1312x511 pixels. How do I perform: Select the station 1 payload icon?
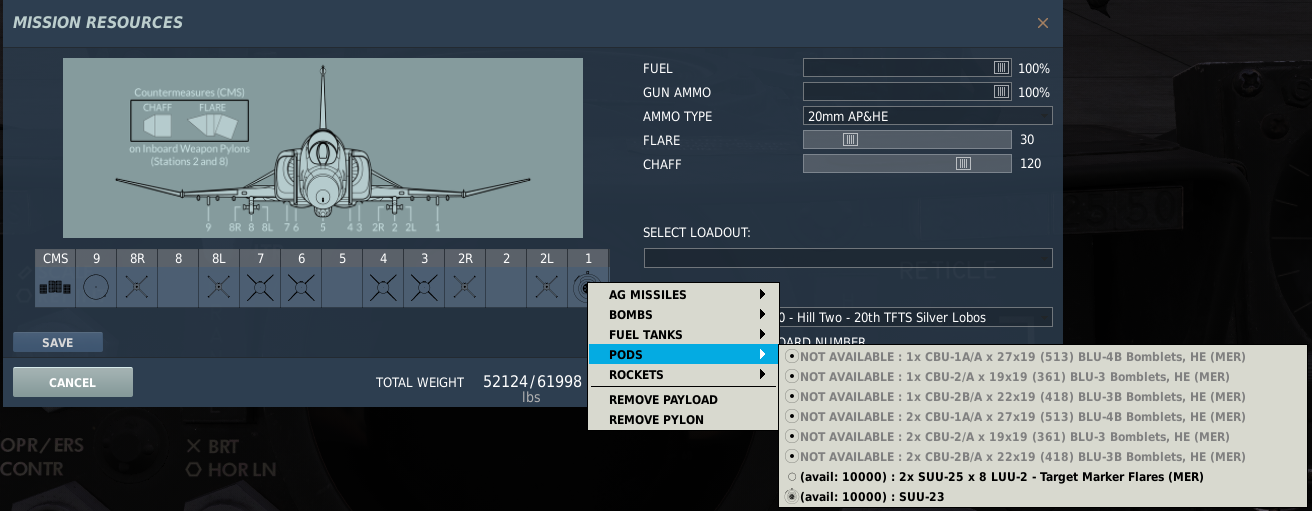(588, 288)
